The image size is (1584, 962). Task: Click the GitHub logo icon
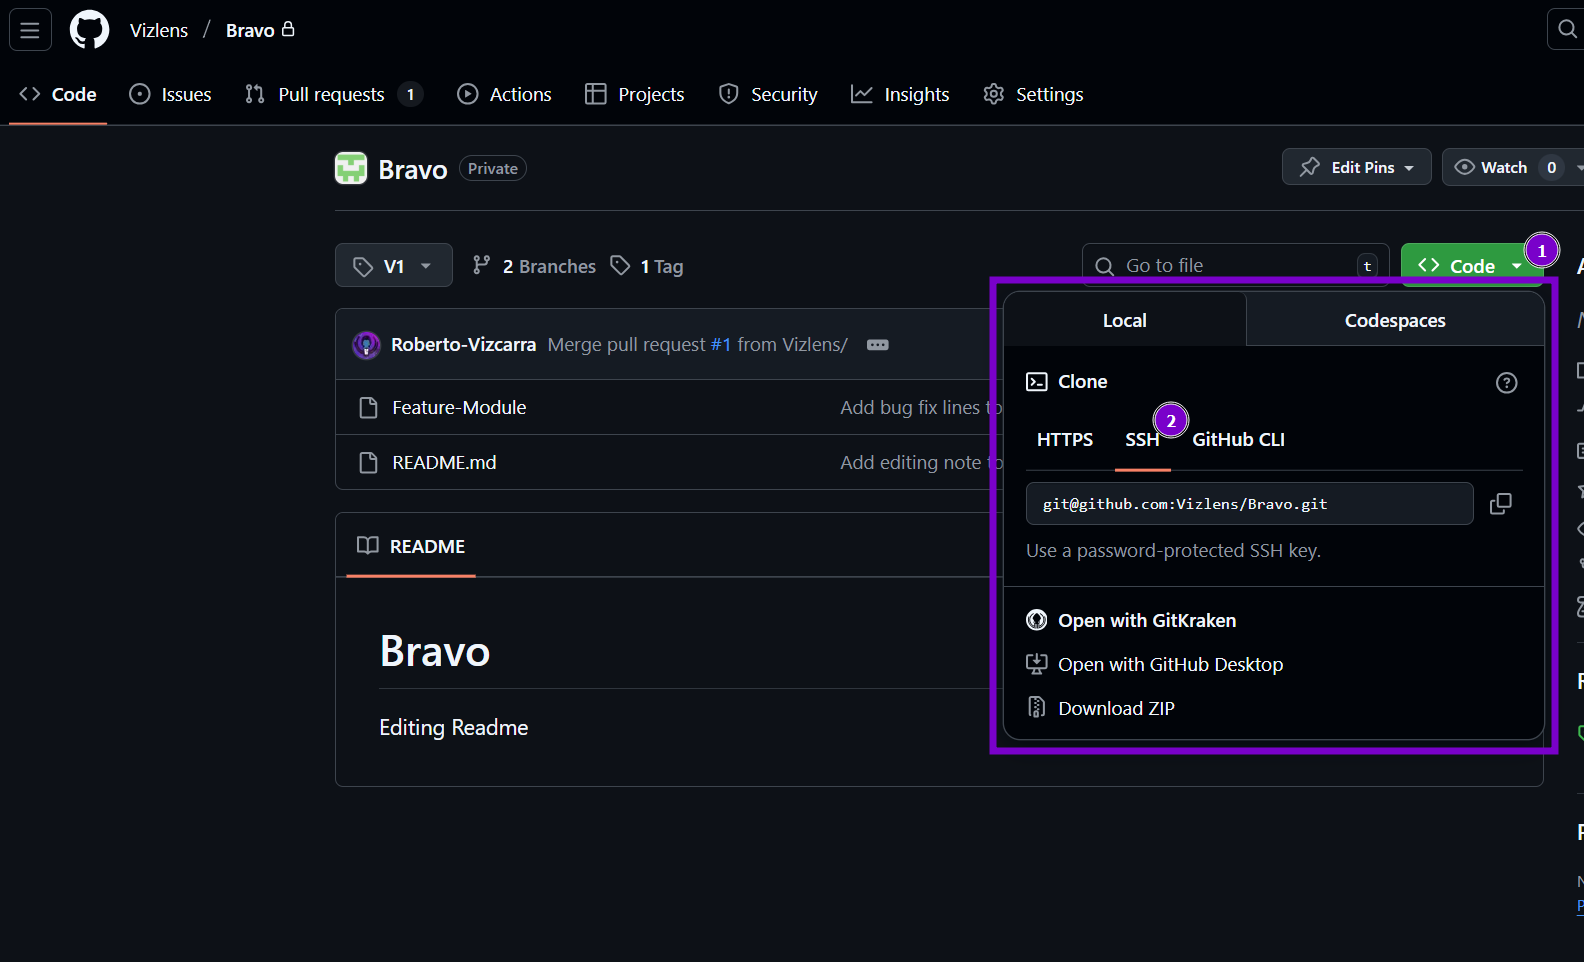click(x=89, y=30)
